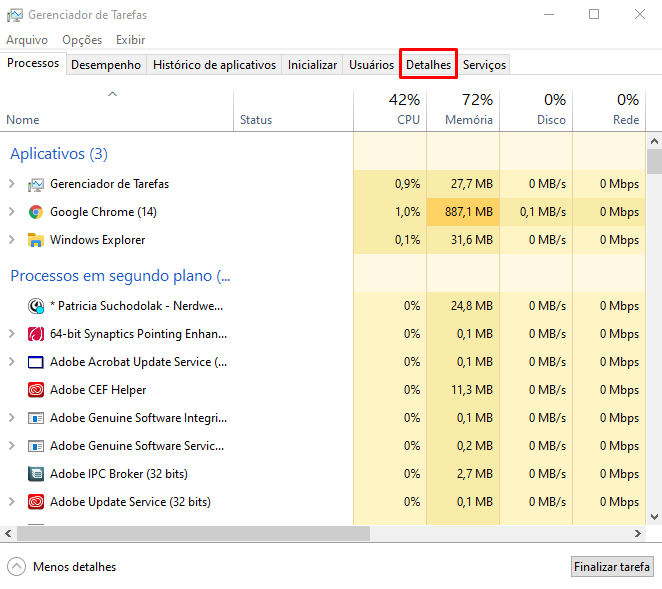This screenshot has width=662, height=589.
Task: Click the horizontal scrollbar left arrow
Action: 8,534
